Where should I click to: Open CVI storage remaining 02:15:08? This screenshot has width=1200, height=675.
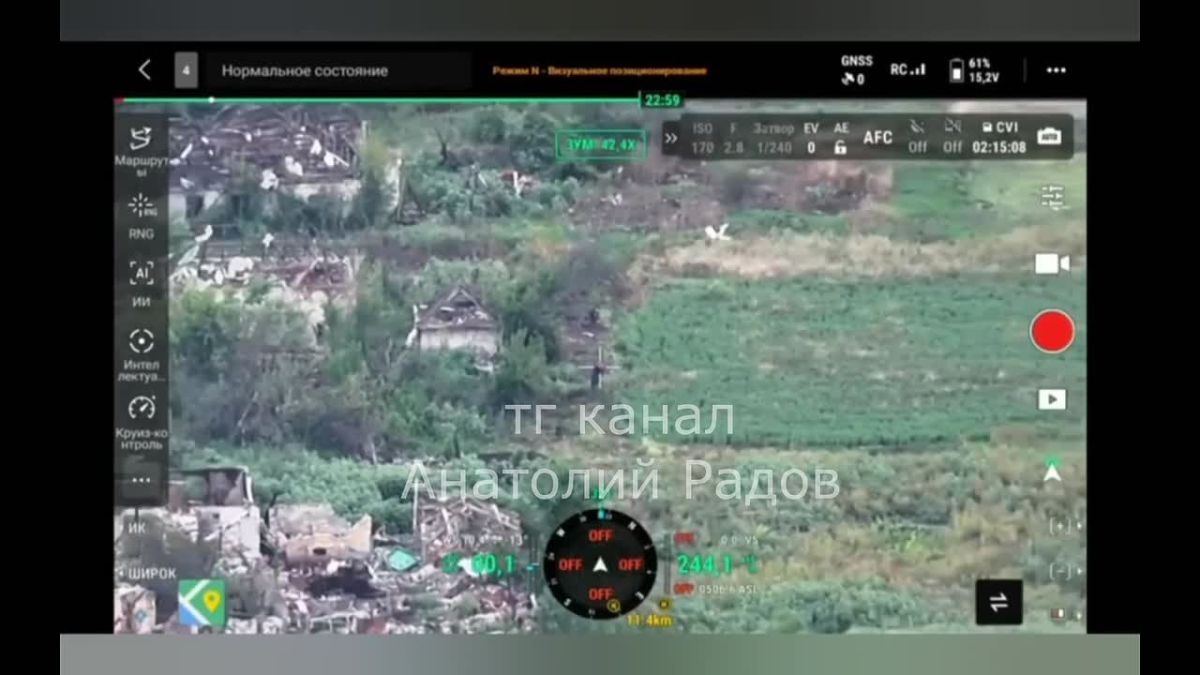[999, 138]
